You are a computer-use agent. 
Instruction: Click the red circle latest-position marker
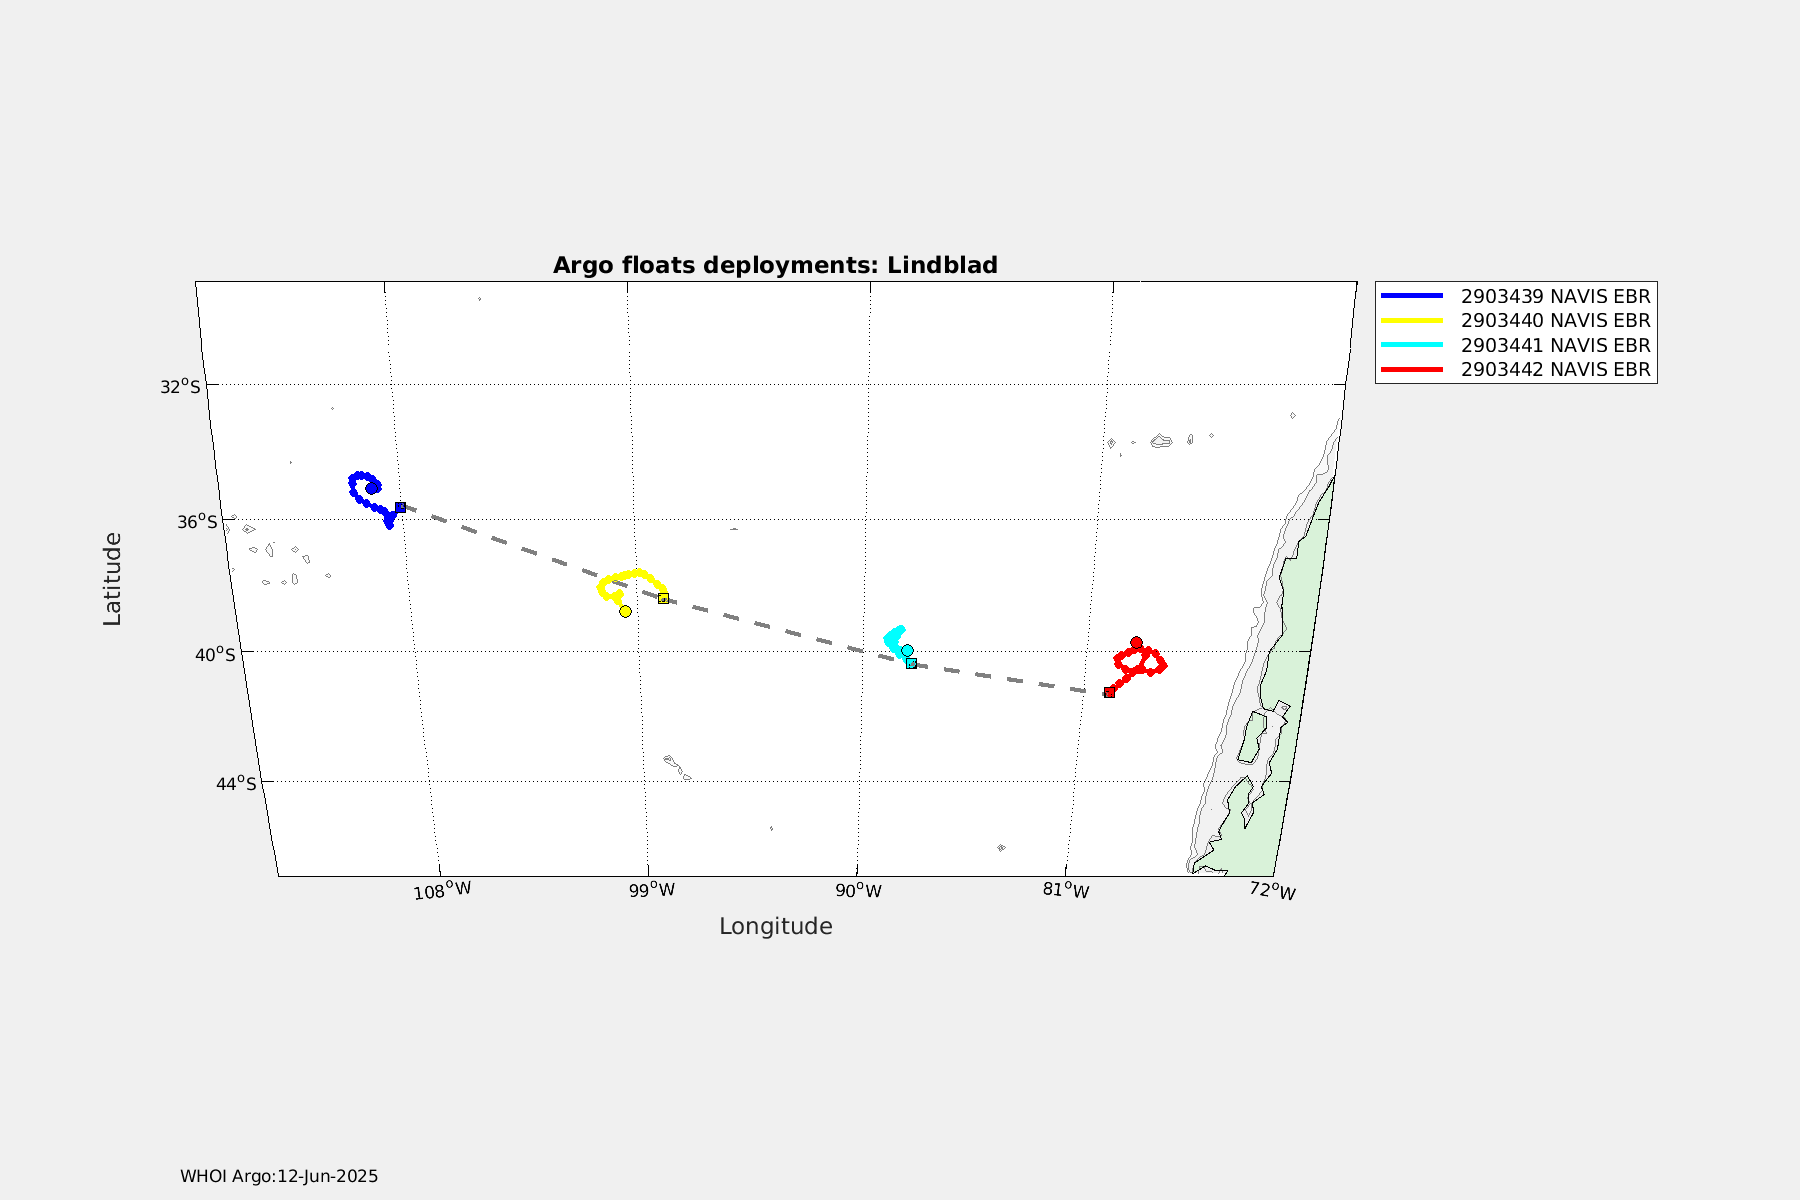point(1136,642)
